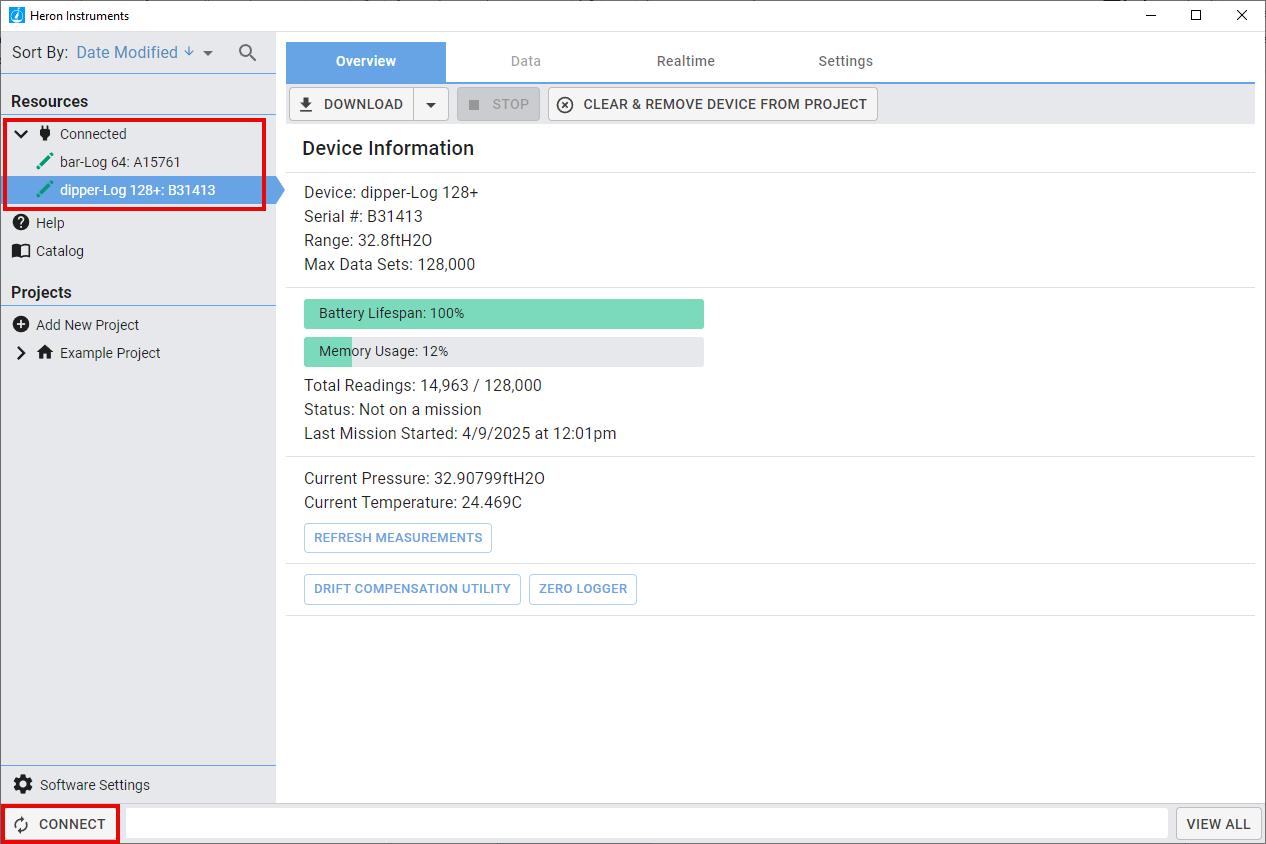Click the home icon of Example Project
1266x844 pixels.
pyautogui.click(x=45, y=352)
